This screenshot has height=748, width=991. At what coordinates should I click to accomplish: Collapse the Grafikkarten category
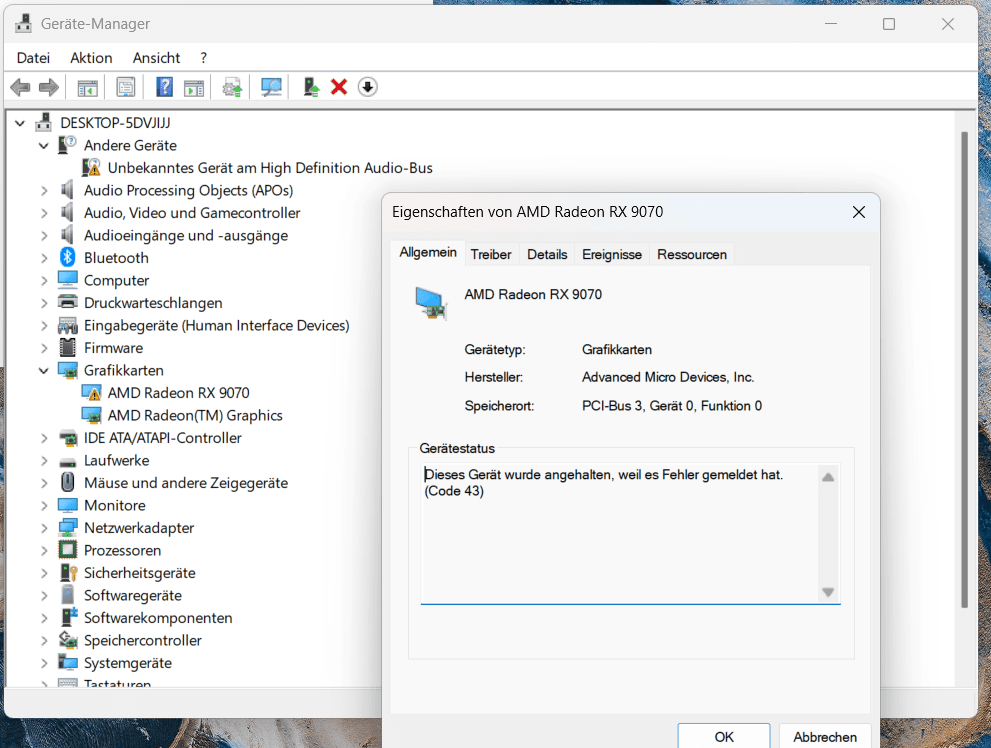[x=44, y=370]
